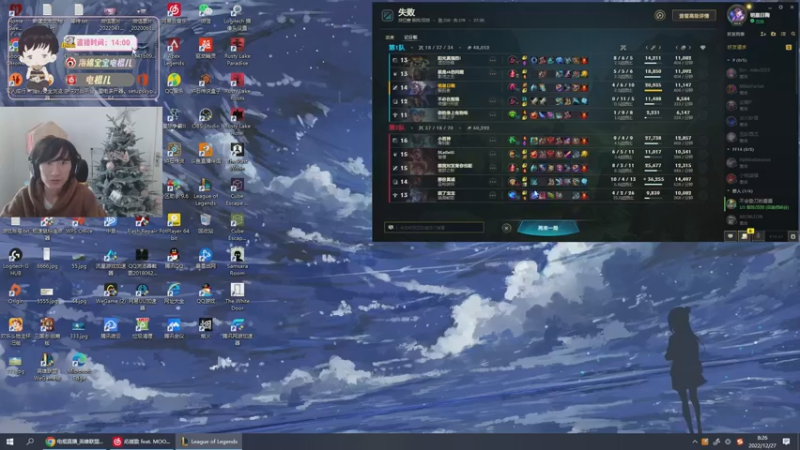Click the new folder icon in friends panel
This screenshot has width=800, height=450.
pos(773,34)
